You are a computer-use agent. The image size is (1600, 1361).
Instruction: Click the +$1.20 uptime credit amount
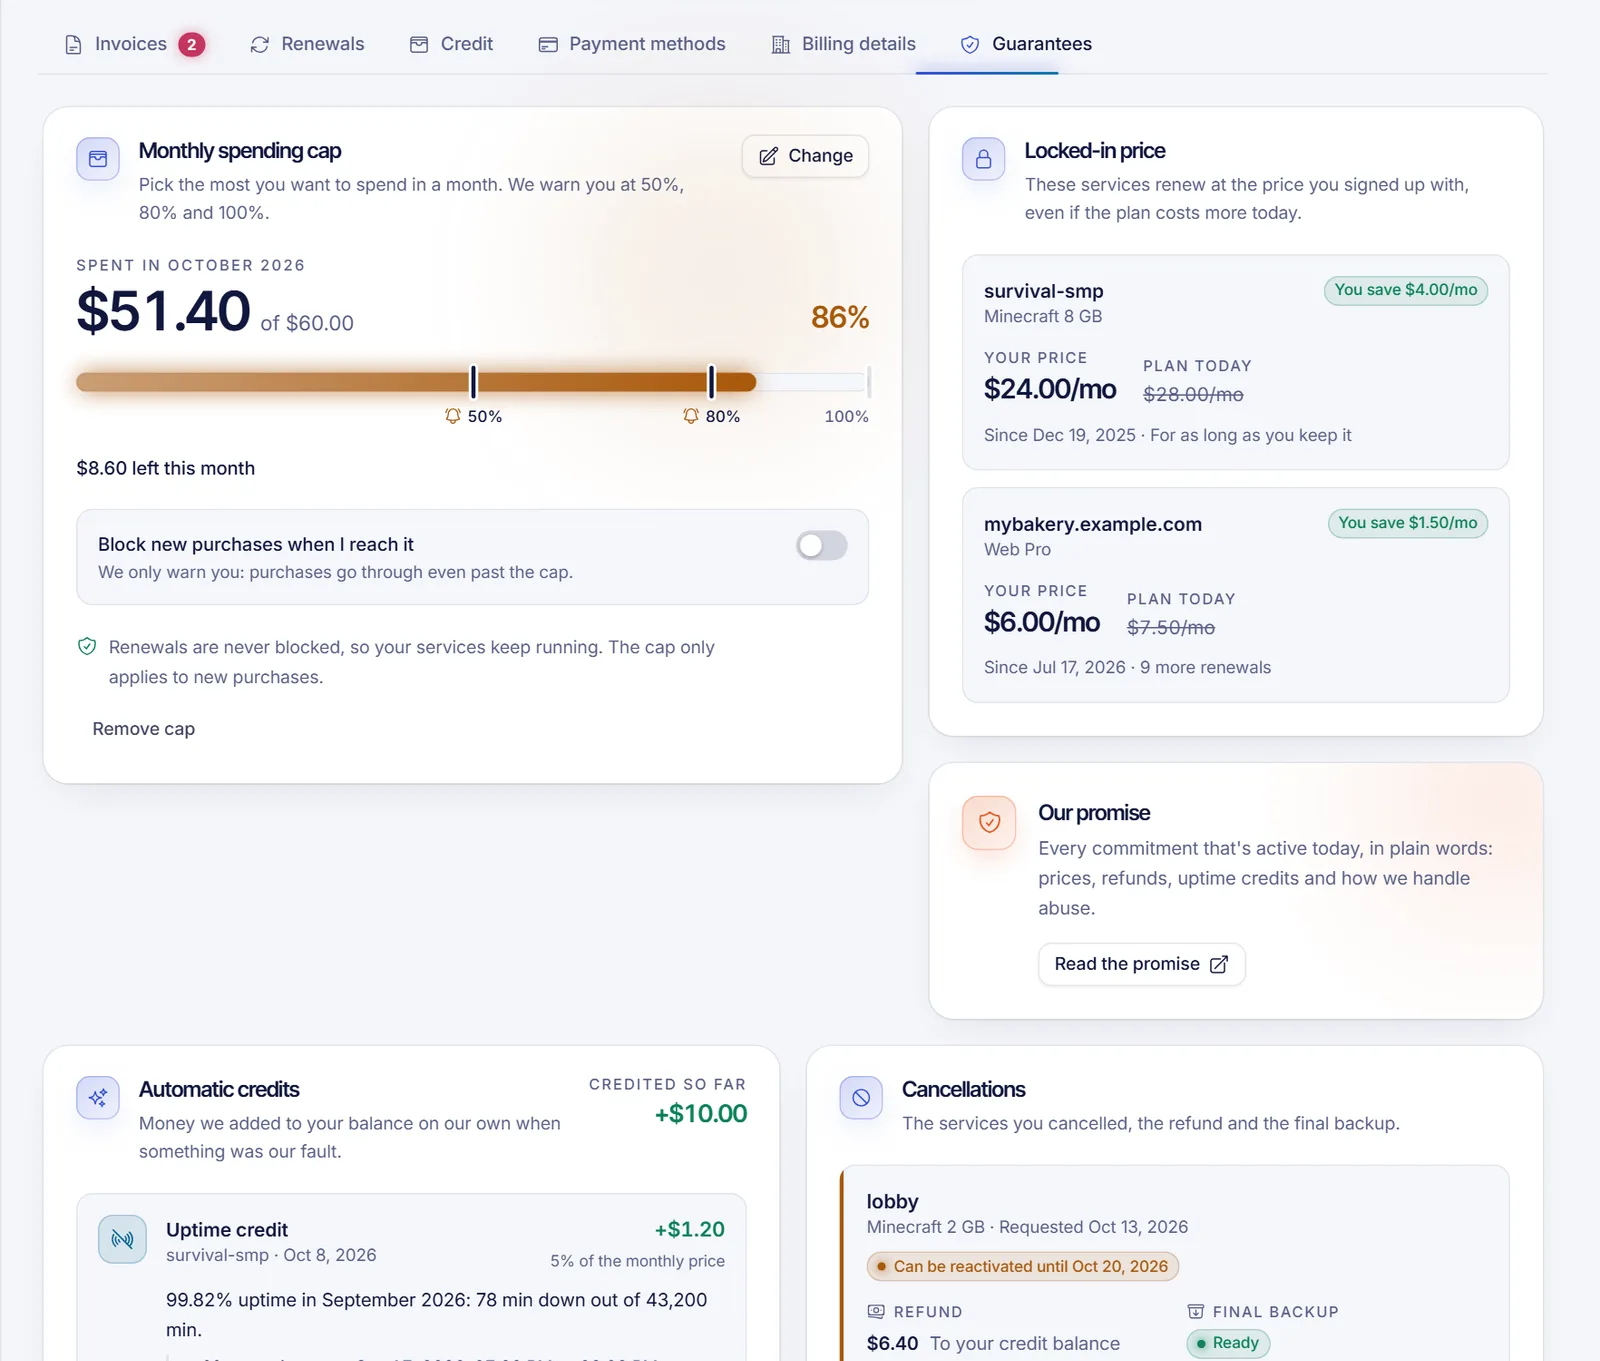click(690, 1230)
